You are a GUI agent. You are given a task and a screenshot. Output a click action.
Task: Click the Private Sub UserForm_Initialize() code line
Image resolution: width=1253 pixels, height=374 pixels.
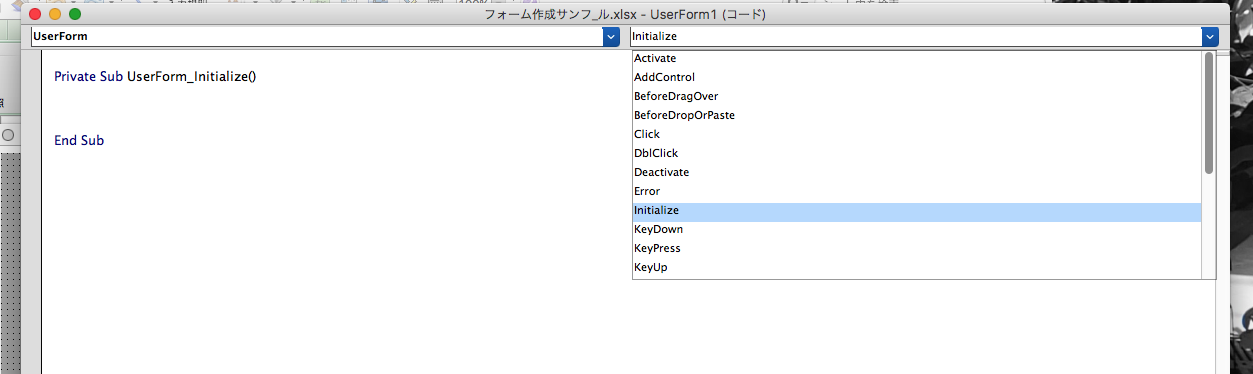click(x=155, y=77)
